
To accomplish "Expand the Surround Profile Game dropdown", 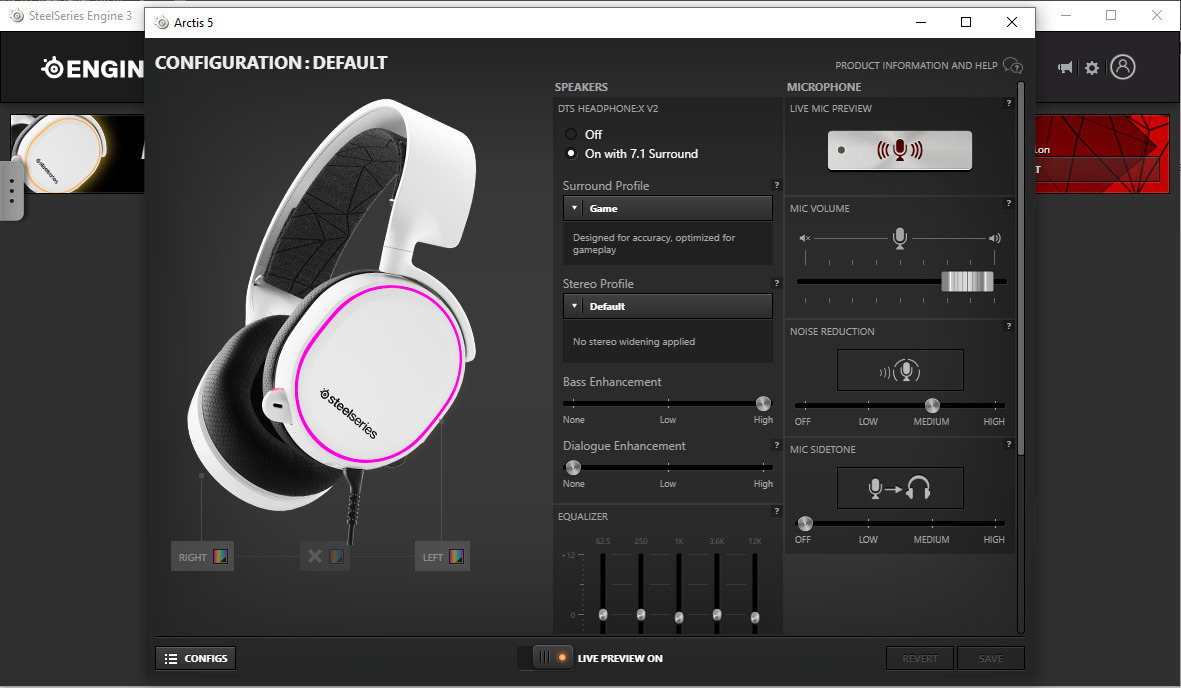I will pos(667,208).
